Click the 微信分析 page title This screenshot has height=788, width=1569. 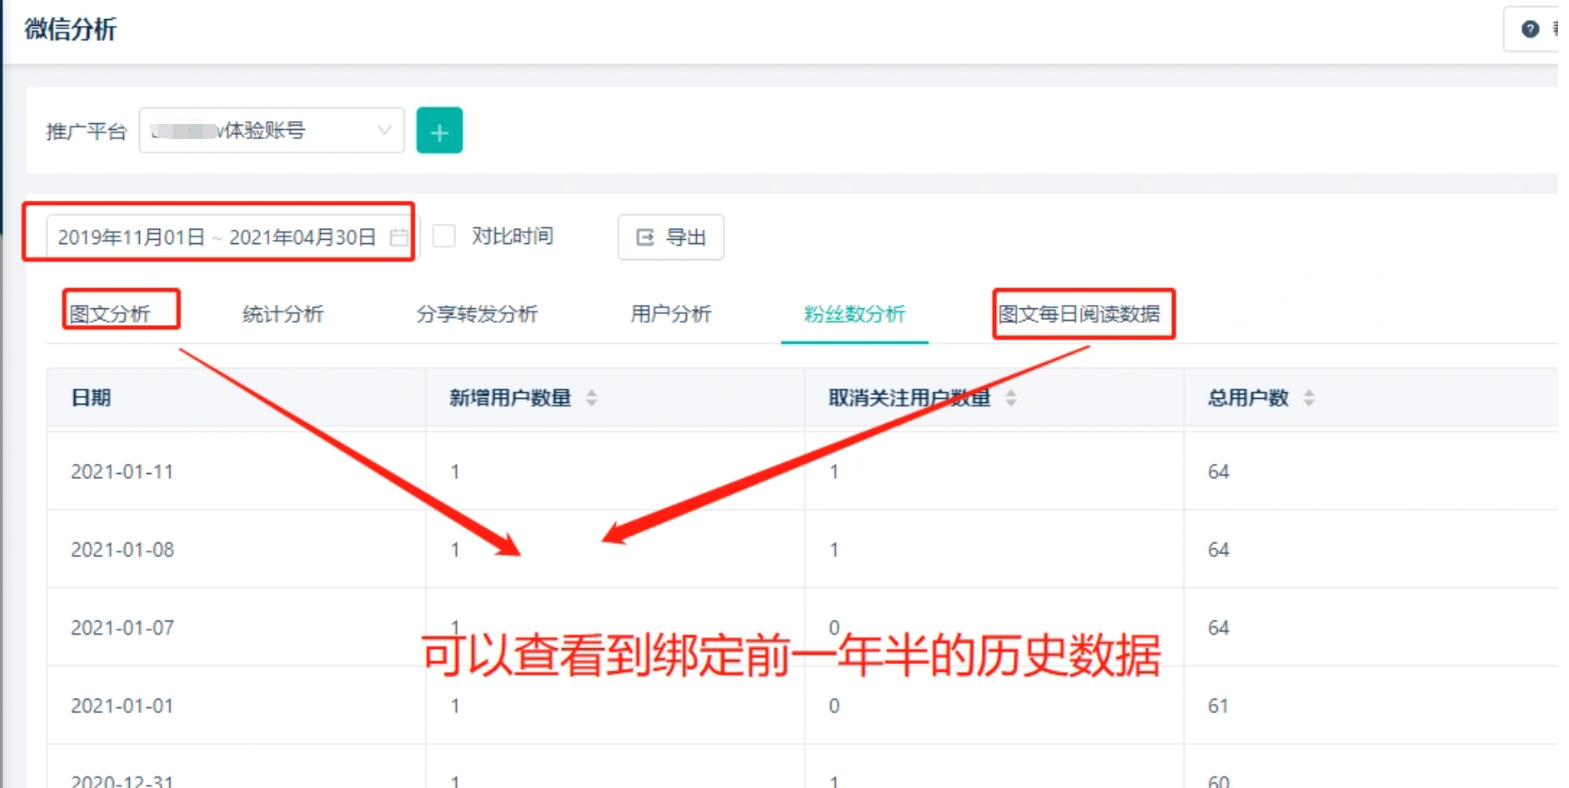pyautogui.click(x=71, y=29)
